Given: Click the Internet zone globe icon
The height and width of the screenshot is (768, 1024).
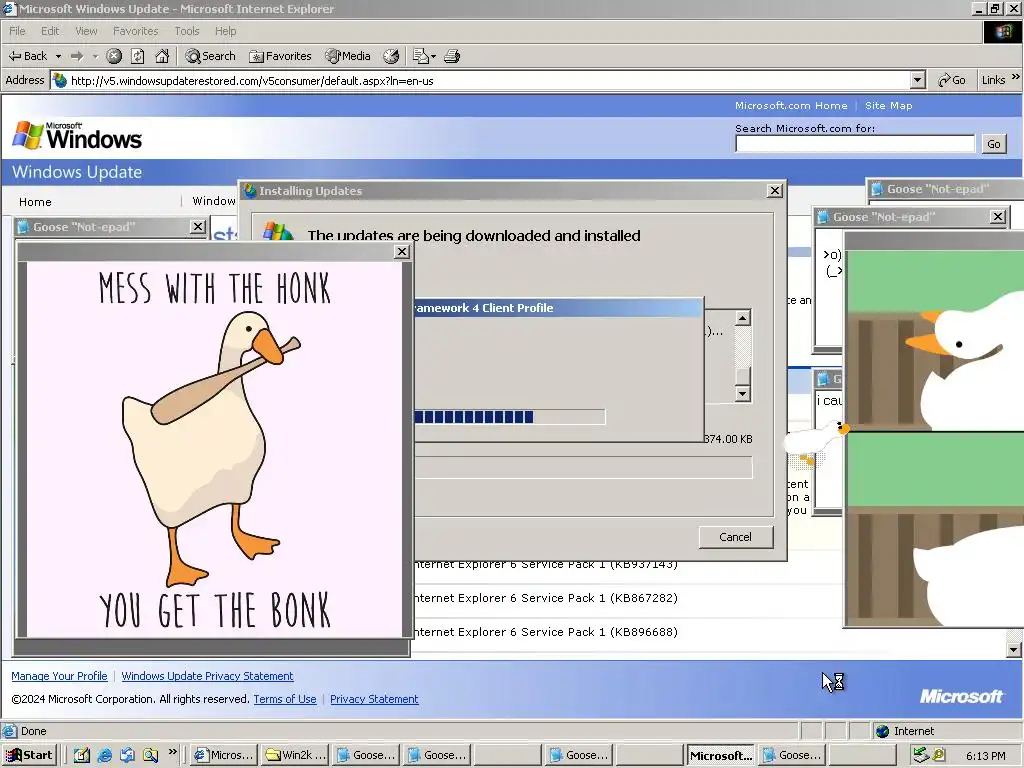Looking at the screenshot, I should (x=883, y=731).
